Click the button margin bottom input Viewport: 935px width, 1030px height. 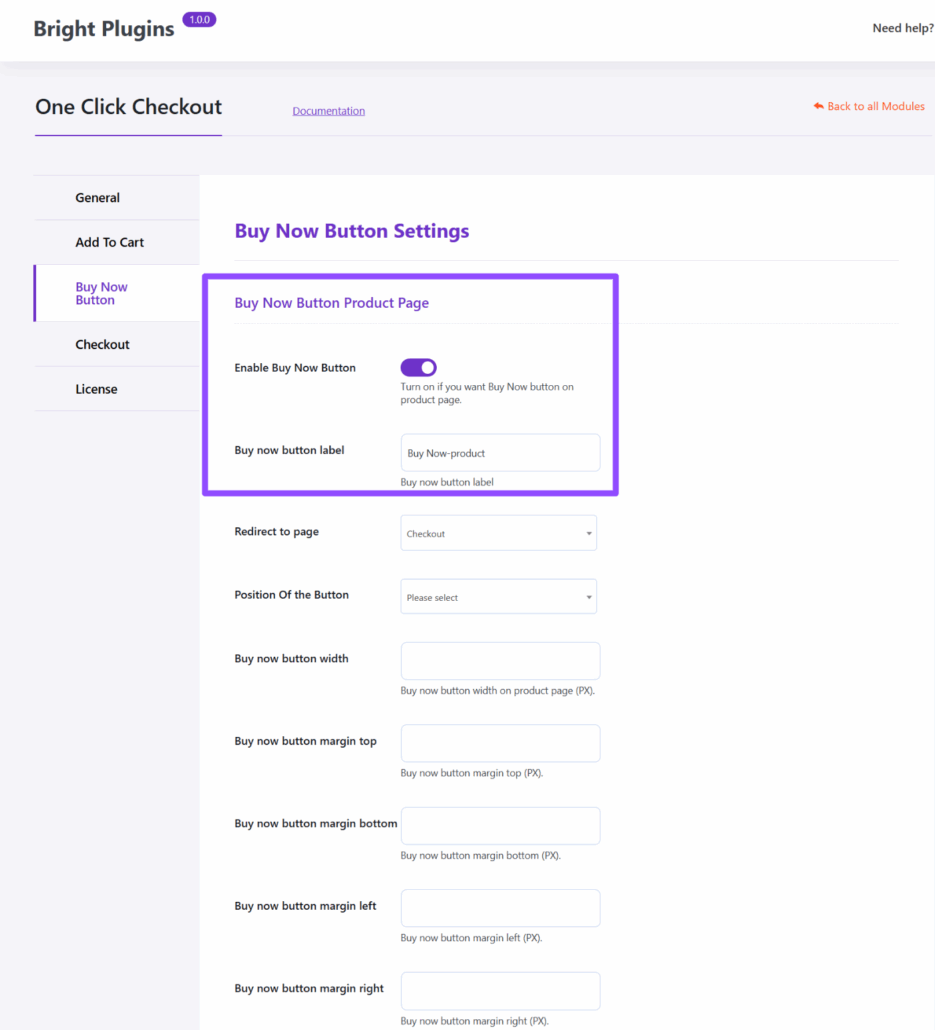tap(500, 826)
